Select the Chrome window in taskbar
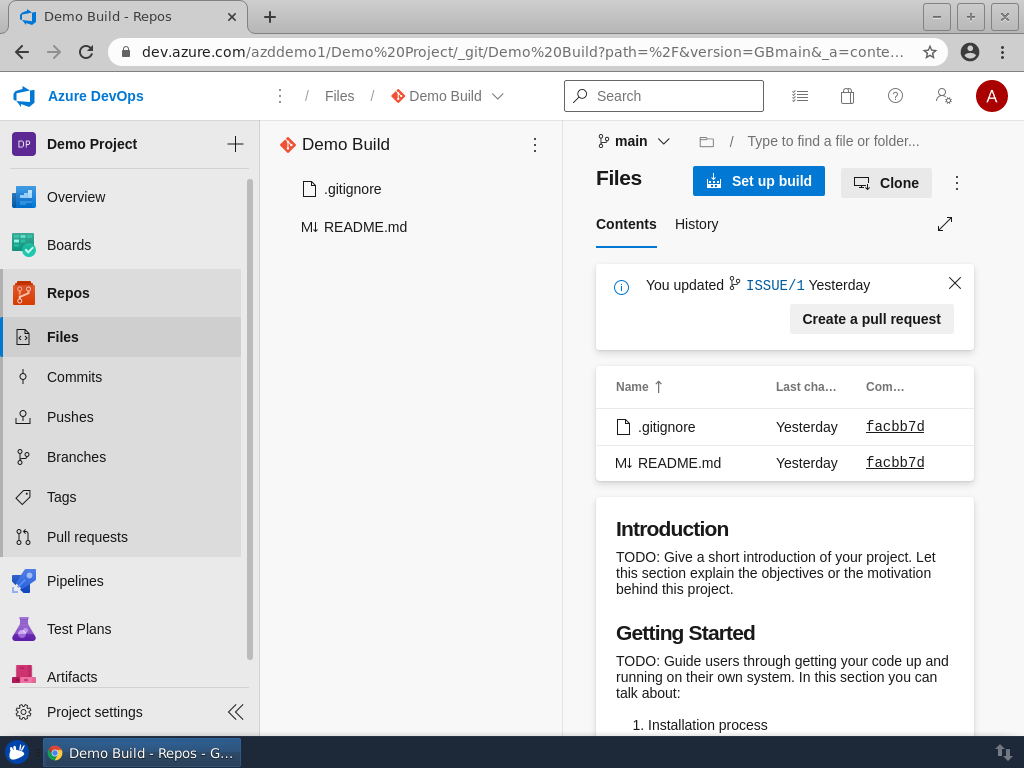Viewport: 1024px width, 768px height. (142, 753)
